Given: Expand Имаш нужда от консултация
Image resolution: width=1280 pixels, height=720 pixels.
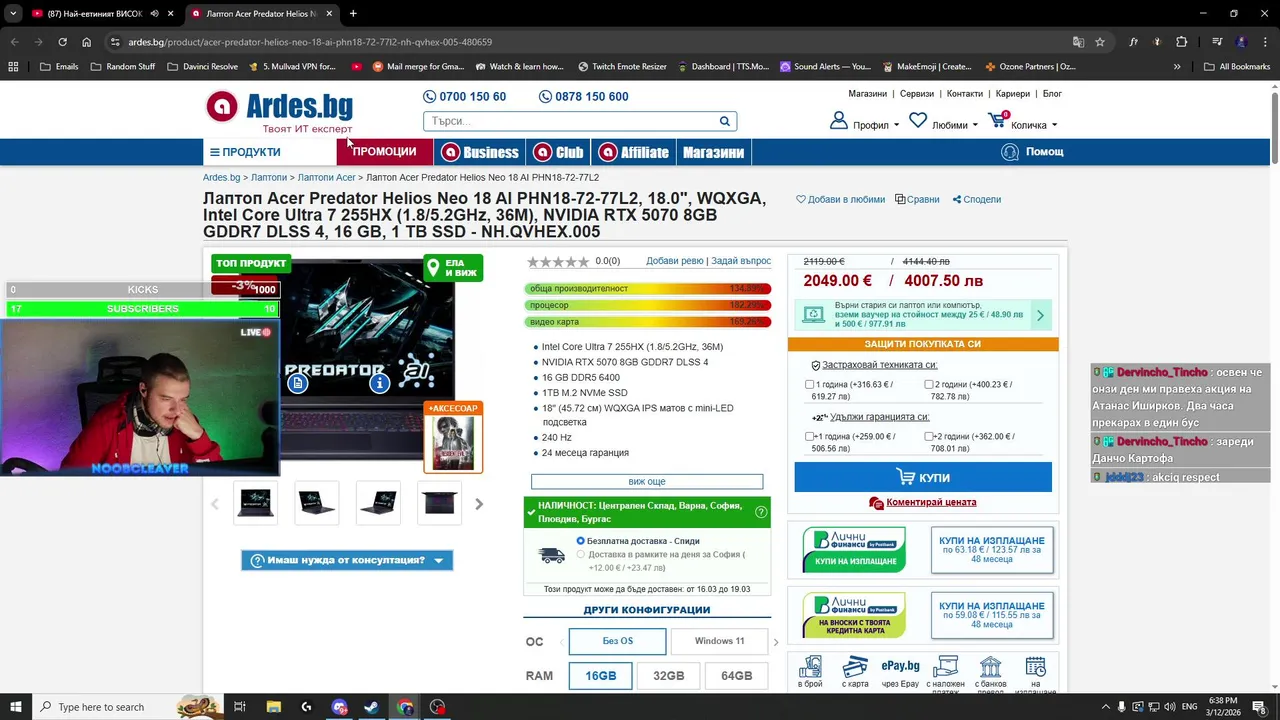Looking at the screenshot, I should coord(347,560).
